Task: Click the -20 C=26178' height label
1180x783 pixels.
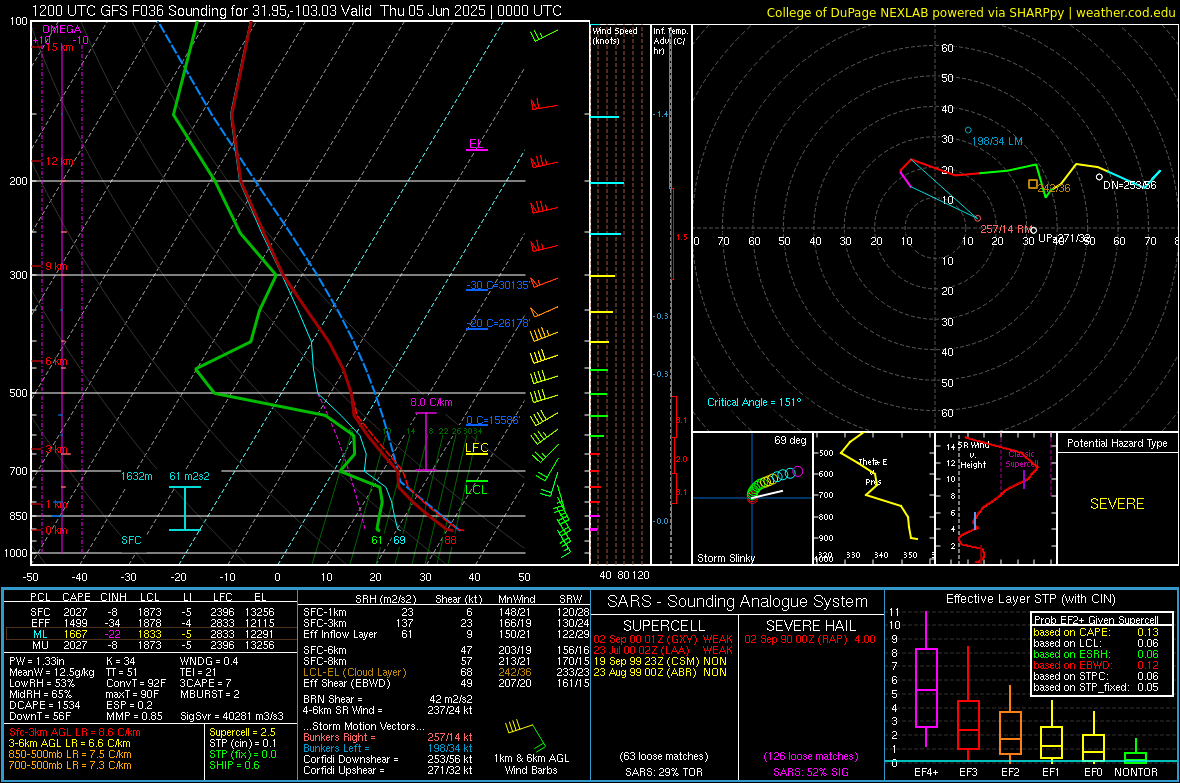Action: coord(498,323)
